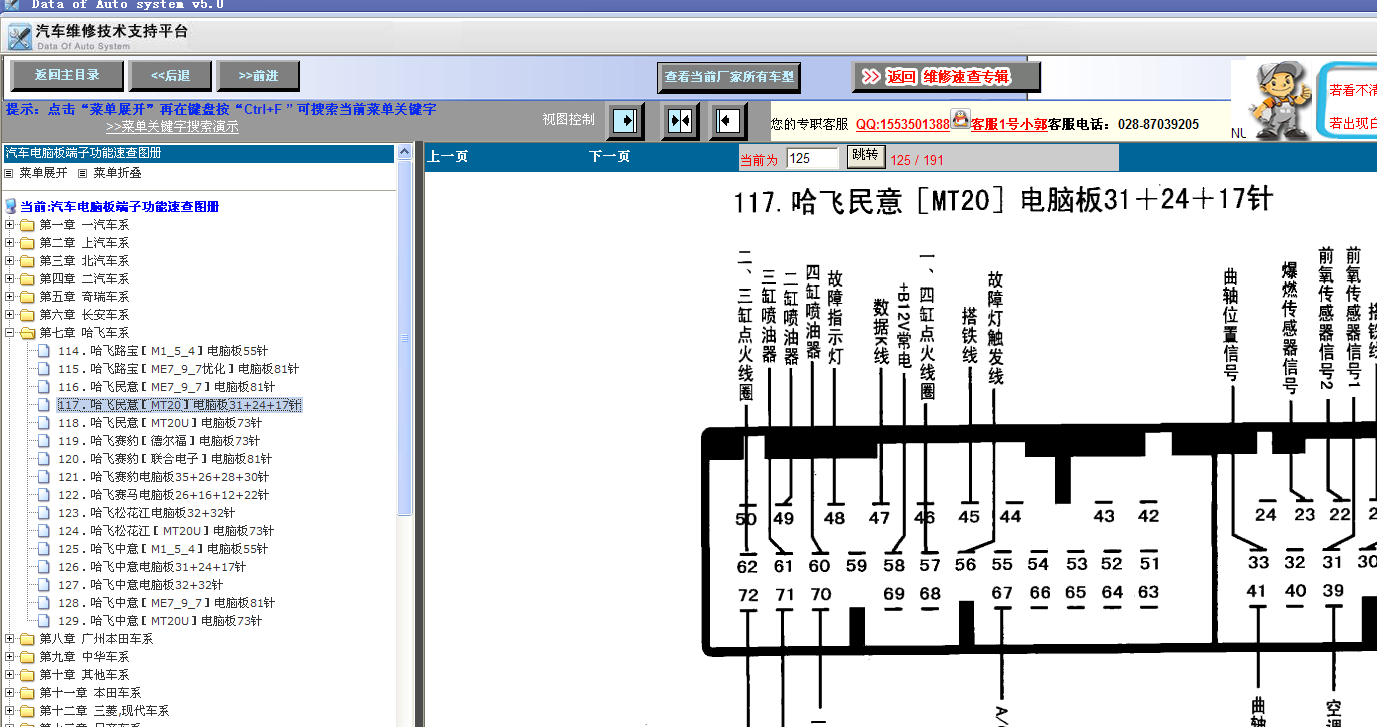Click the document icon for item 116 哈飞民意
Image resolution: width=1377 pixels, height=727 pixels.
pos(44,387)
